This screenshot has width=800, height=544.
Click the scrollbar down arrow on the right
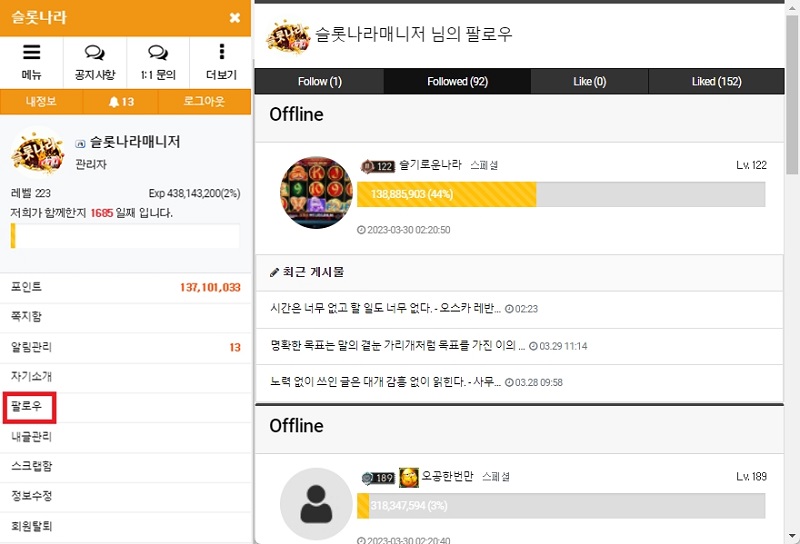tap(792, 536)
